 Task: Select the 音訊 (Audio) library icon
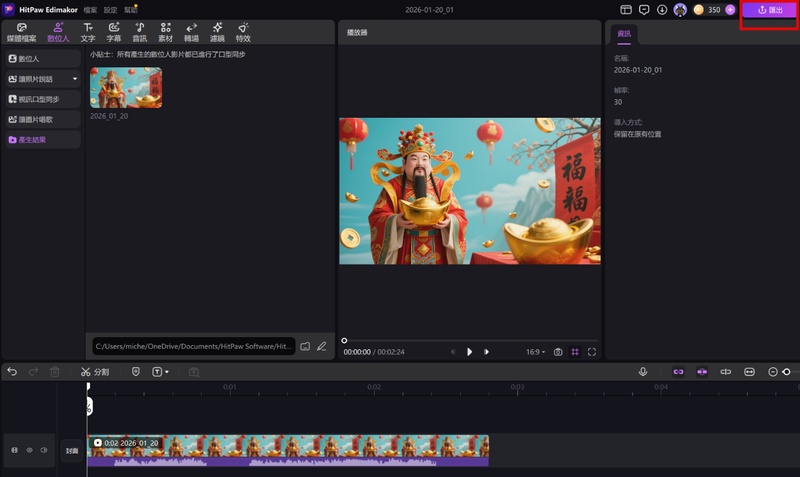coord(140,31)
